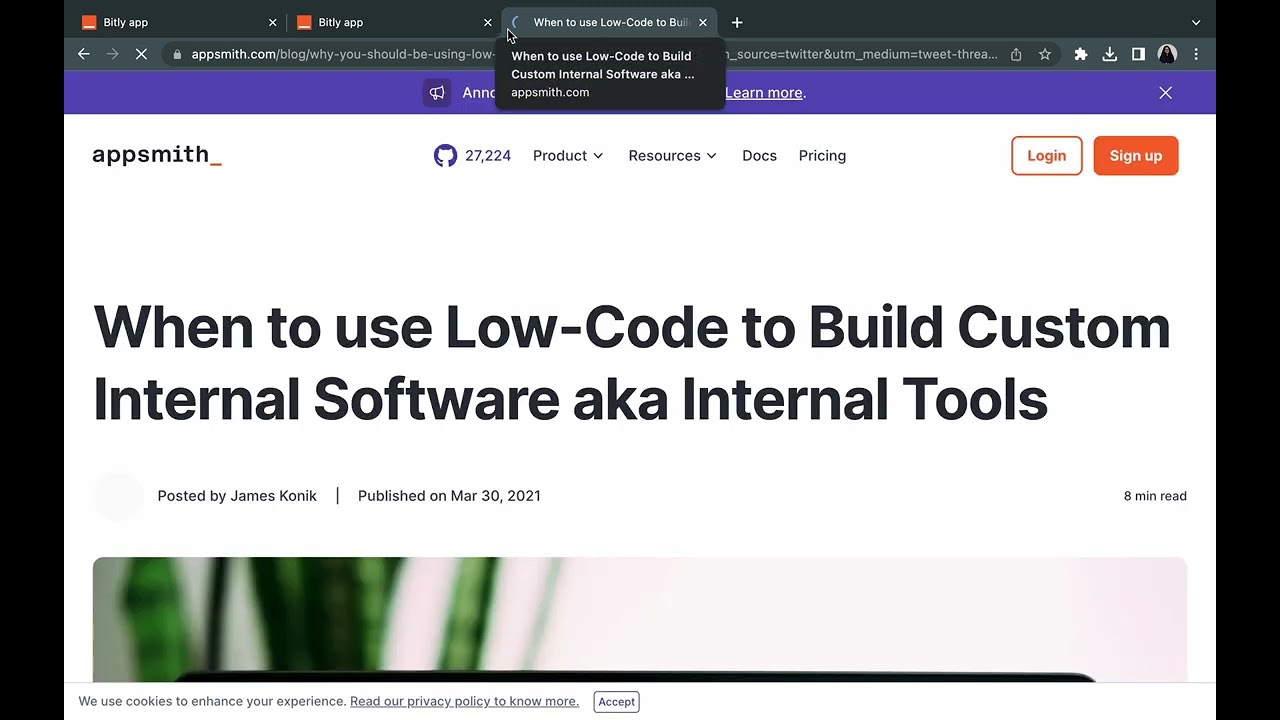
Task: Go back to the previous page
Action: 84,54
